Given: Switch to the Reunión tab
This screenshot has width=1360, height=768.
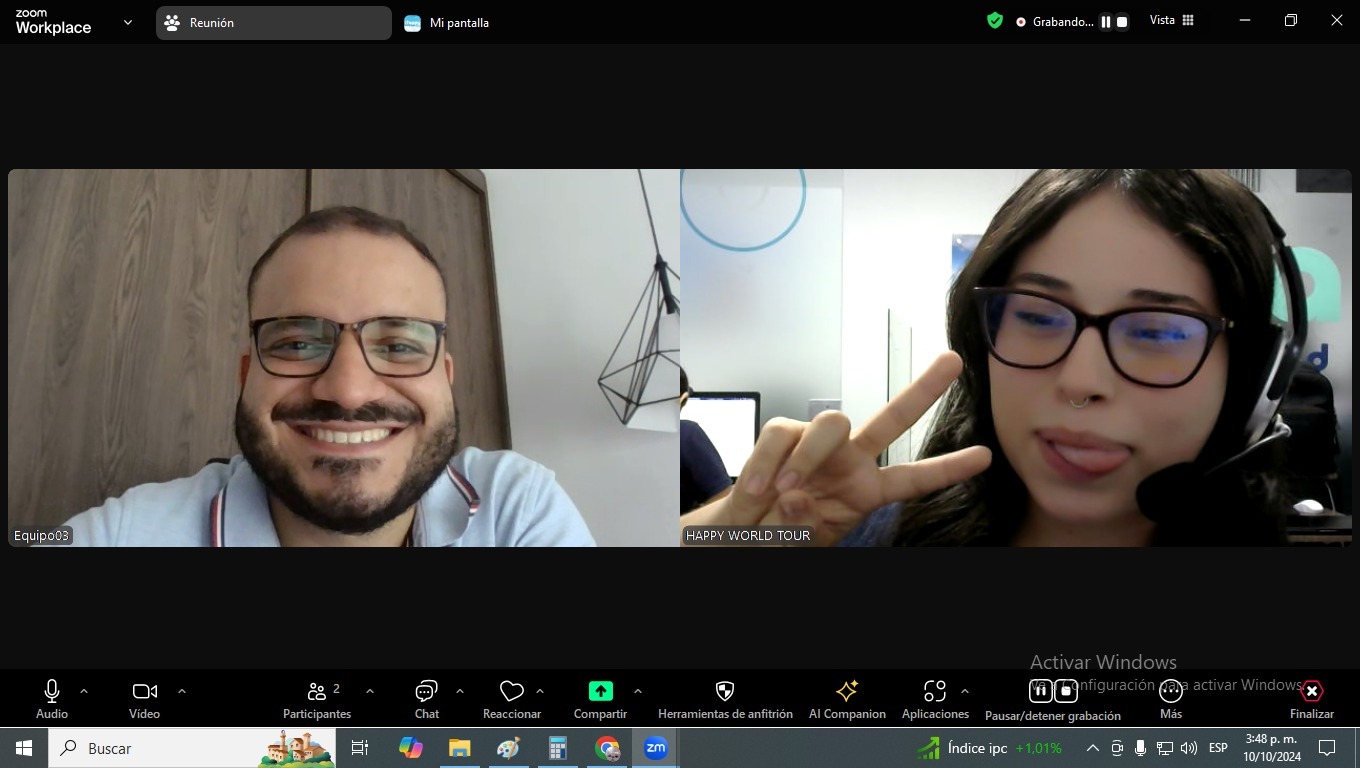Looking at the screenshot, I should point(273,23).
